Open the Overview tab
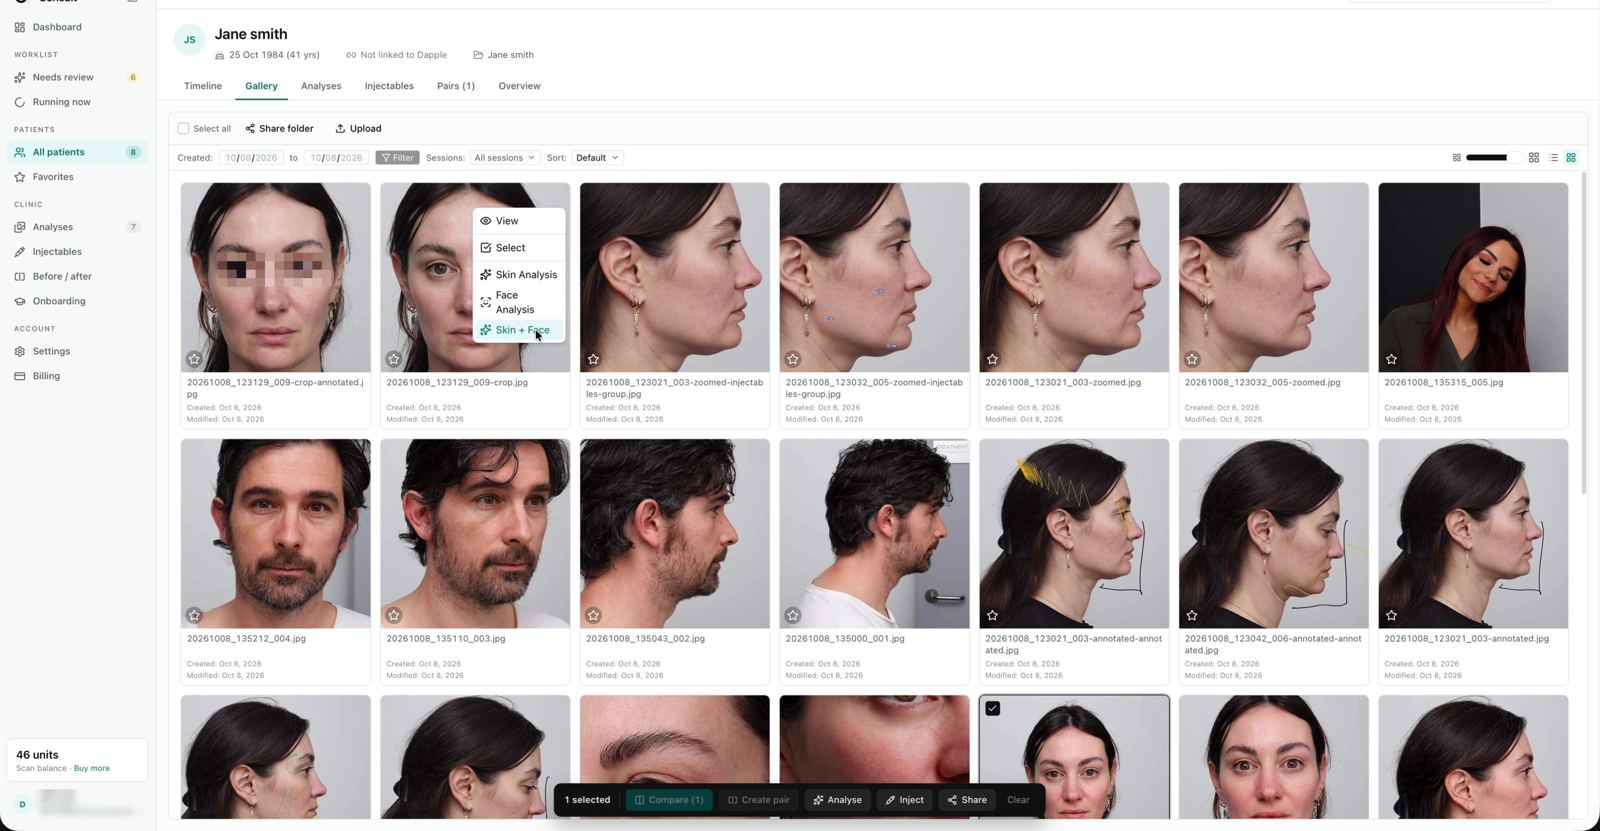 [x=519, y=86]
